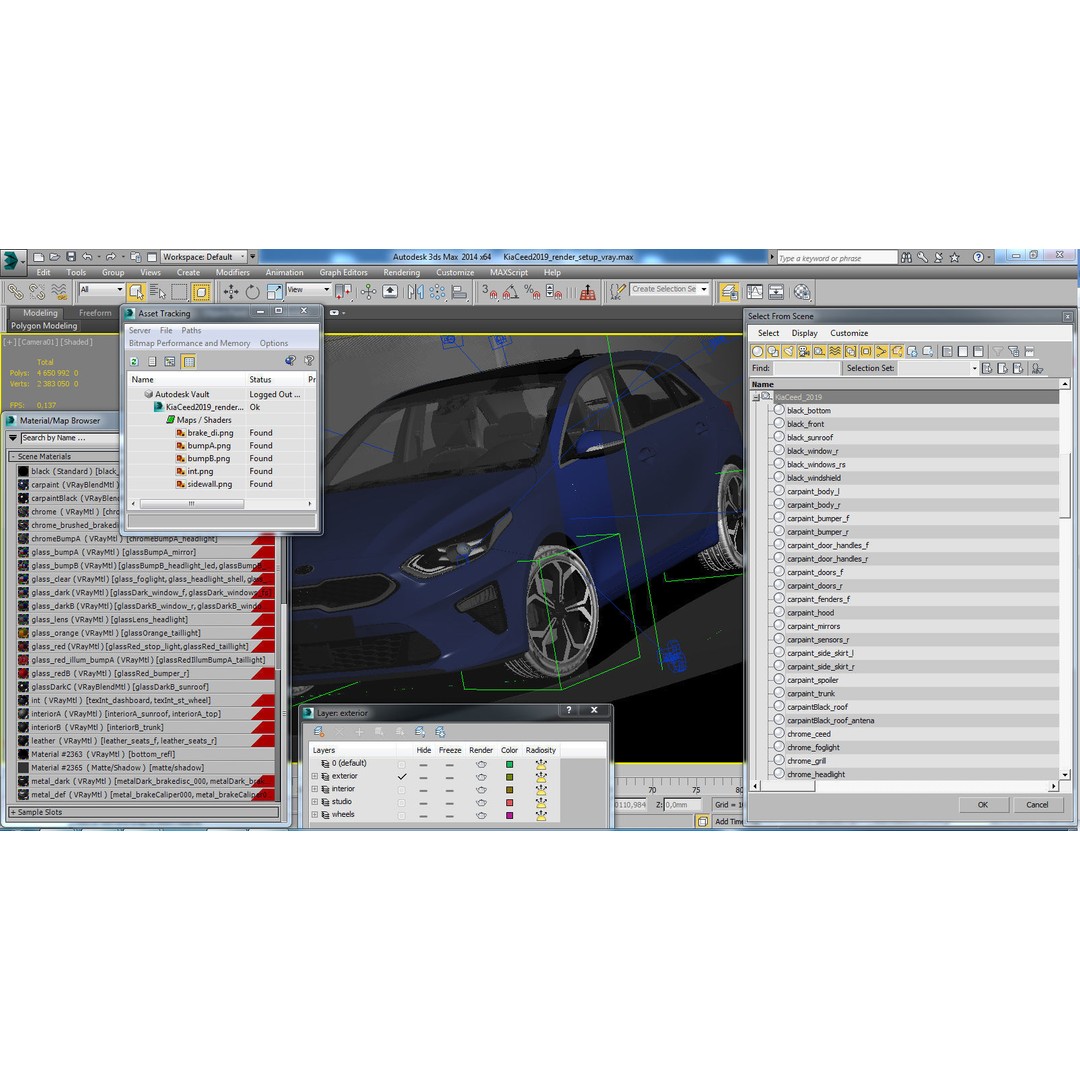The height and width of the screenshot is (1080, 1080).
Task: Click the Select Object tool icon
Action: (136, 292)
